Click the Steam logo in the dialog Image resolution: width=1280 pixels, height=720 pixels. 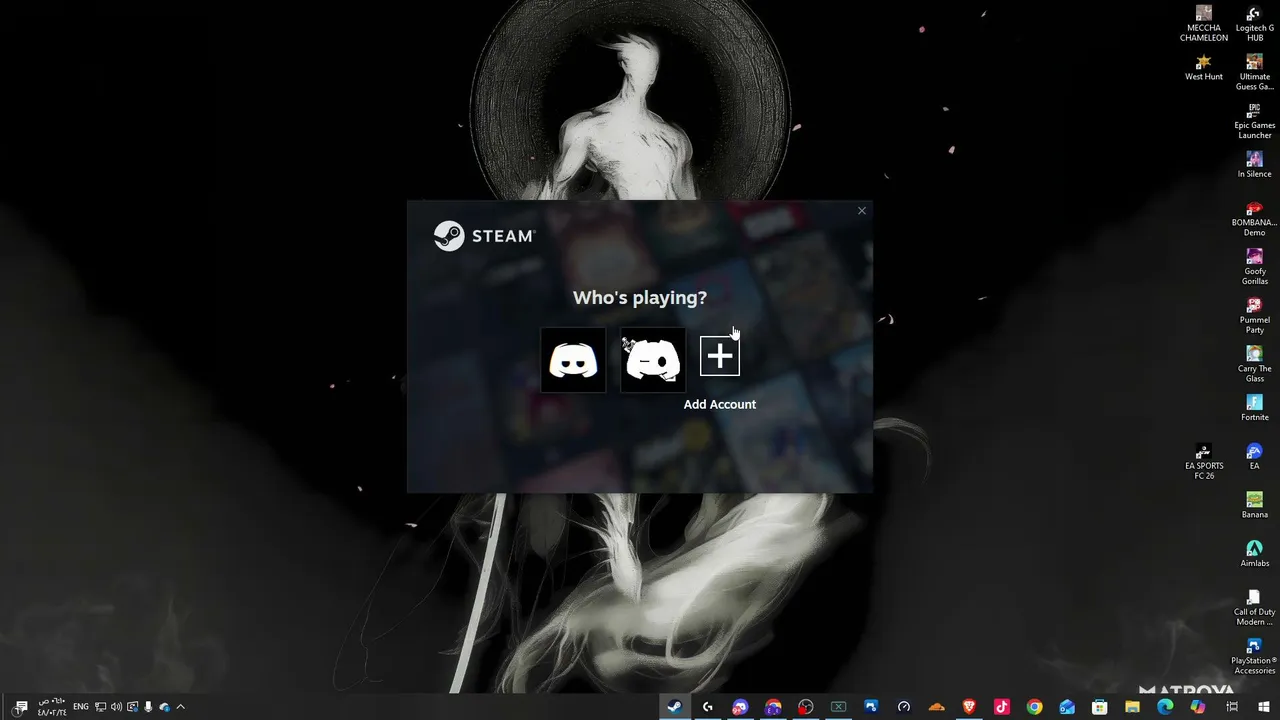click(485, 236)
